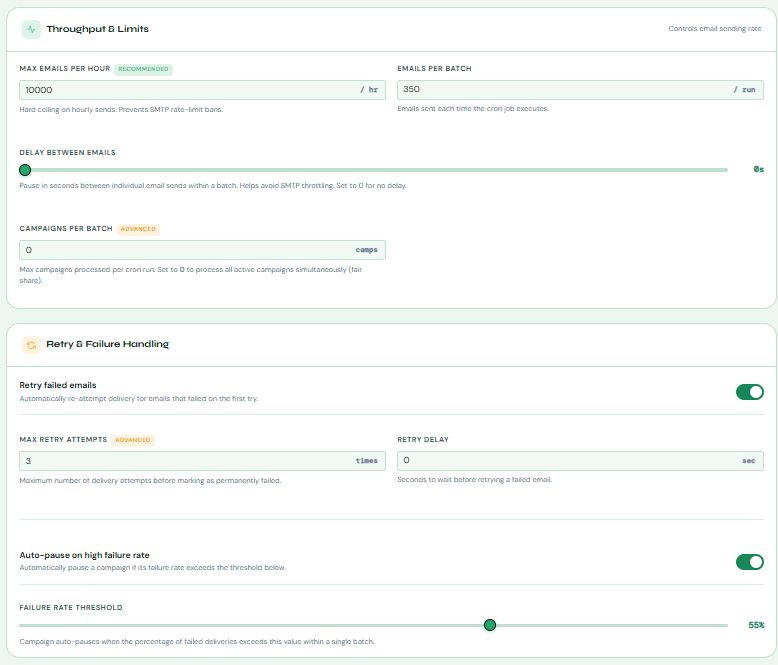Click the '/ hr' unit suffix
The width and height of the screenshot is (778, 665).
point(369,90)
